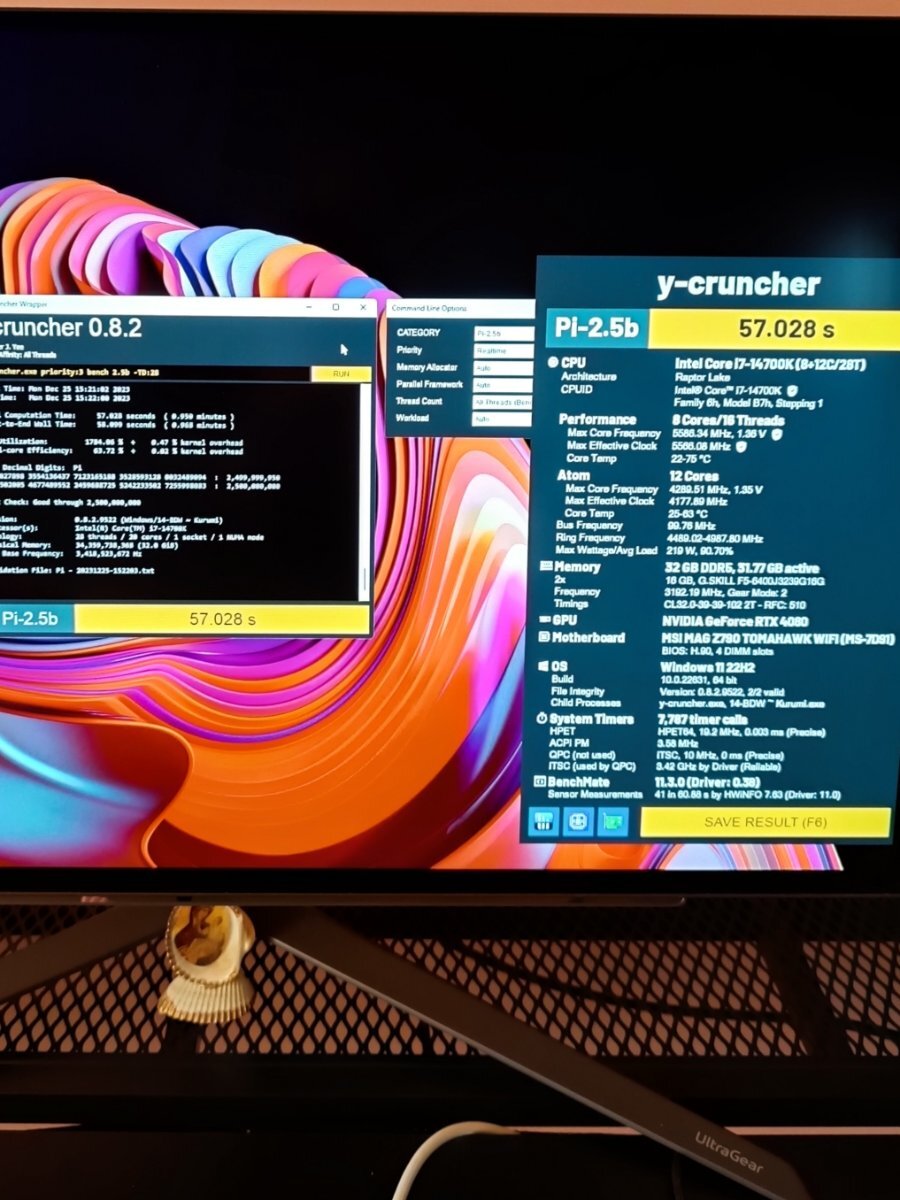Click the y-cruncher 0.8.2 wrapper heading

click(70, 329)
